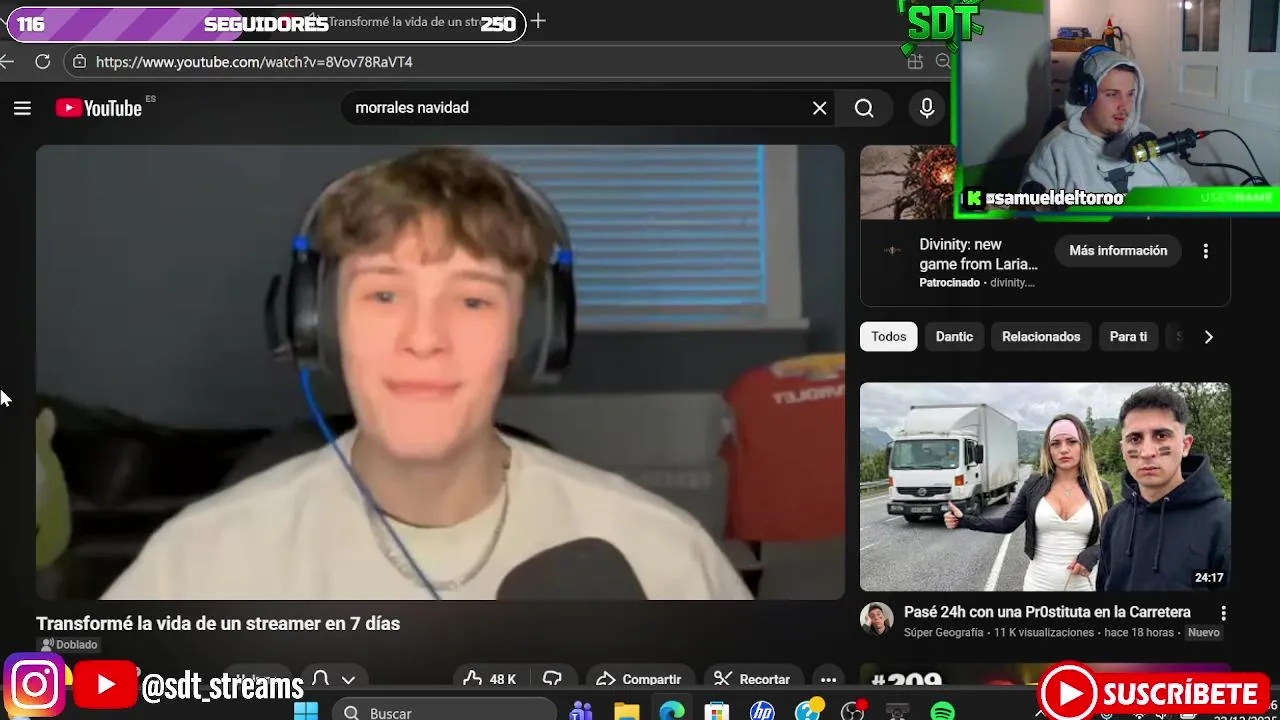Open Spotify from the taskbar

click(942, 712)
